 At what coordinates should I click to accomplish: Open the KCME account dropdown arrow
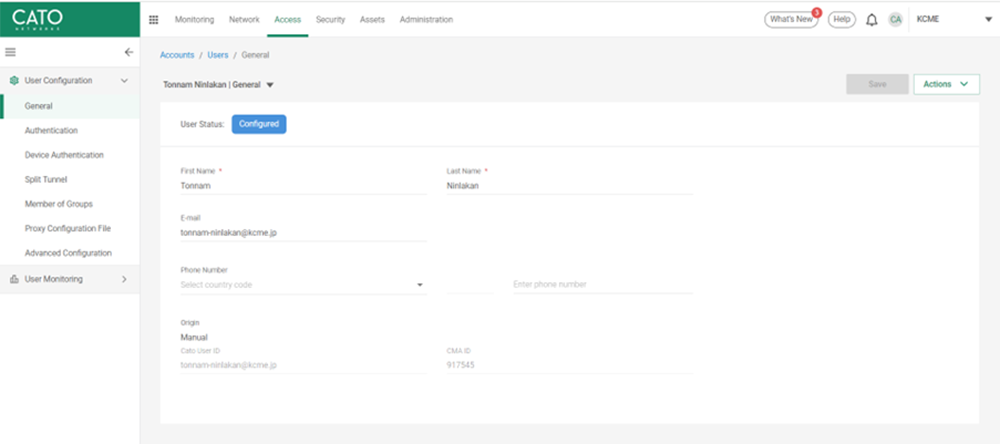(x=989, y=20)
